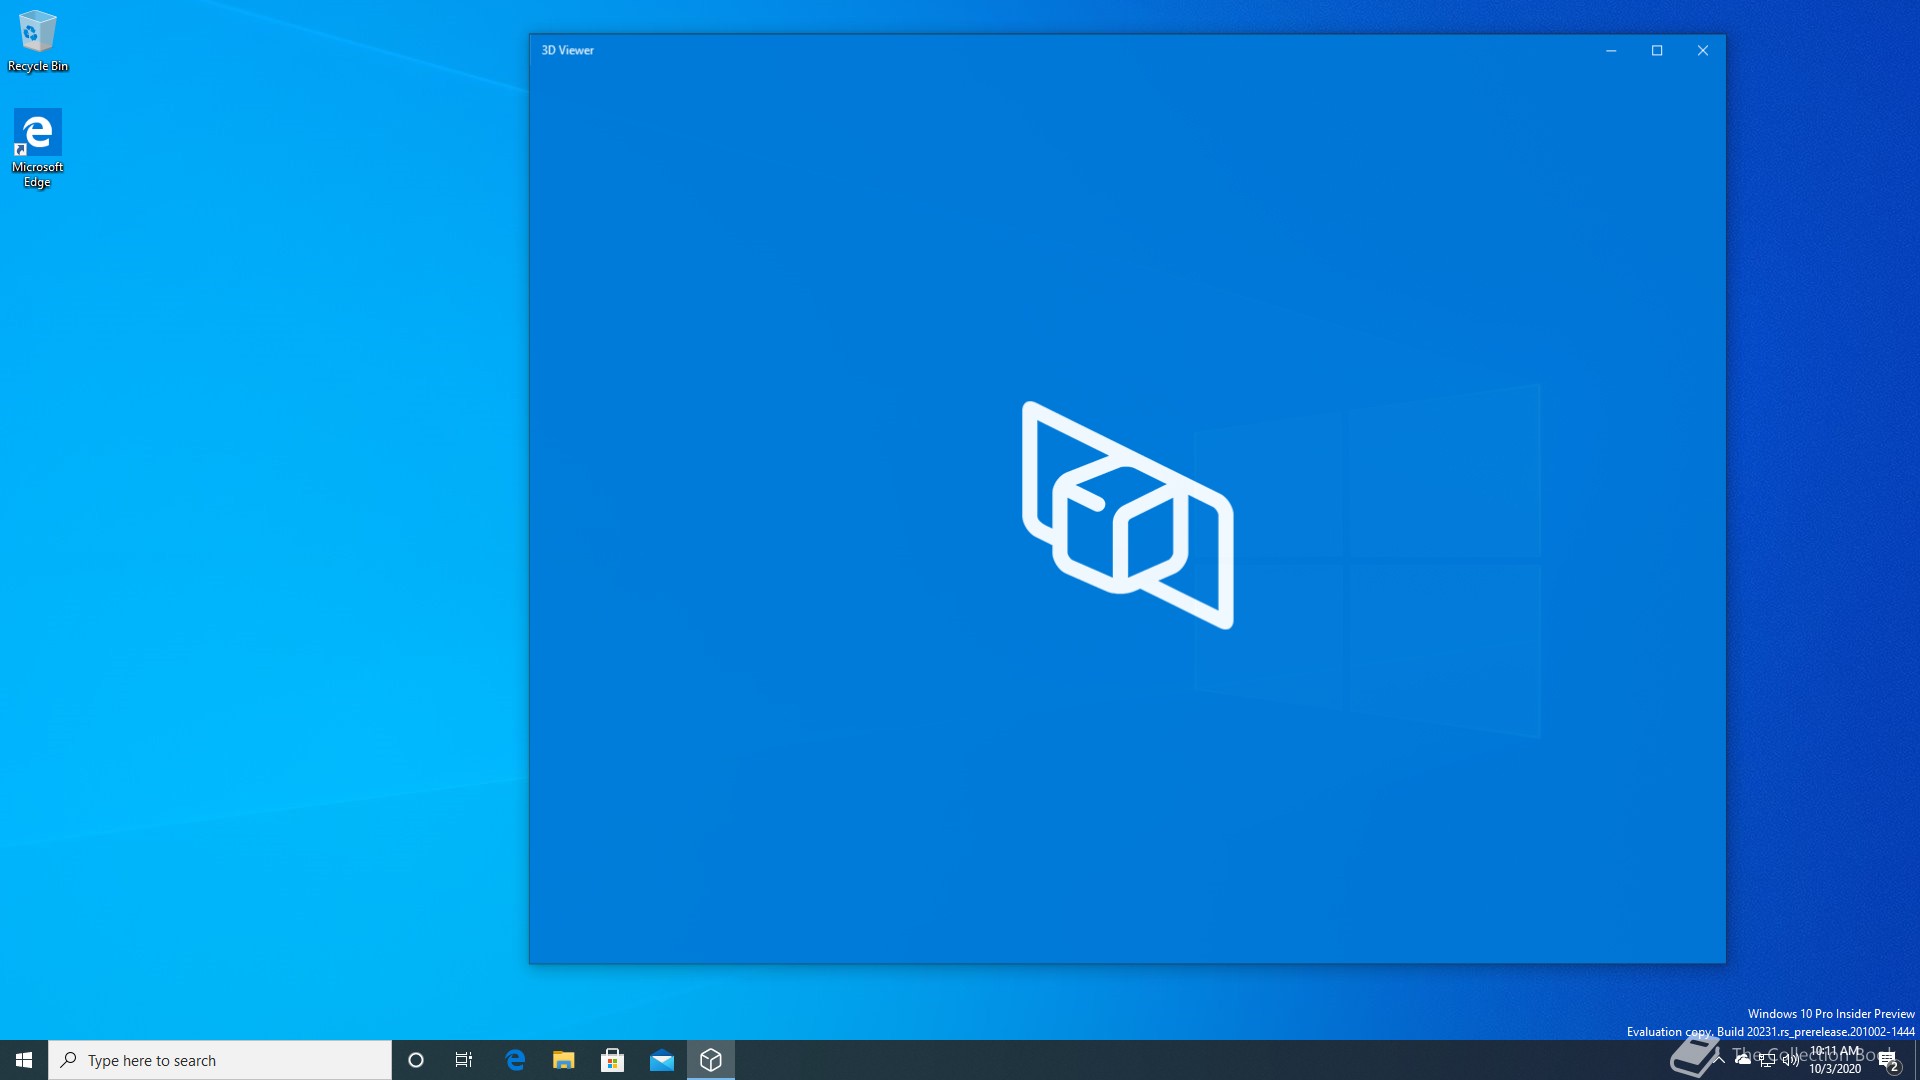
Task: Open the Windows Start menu
Action: click(x=24, y=1060)
